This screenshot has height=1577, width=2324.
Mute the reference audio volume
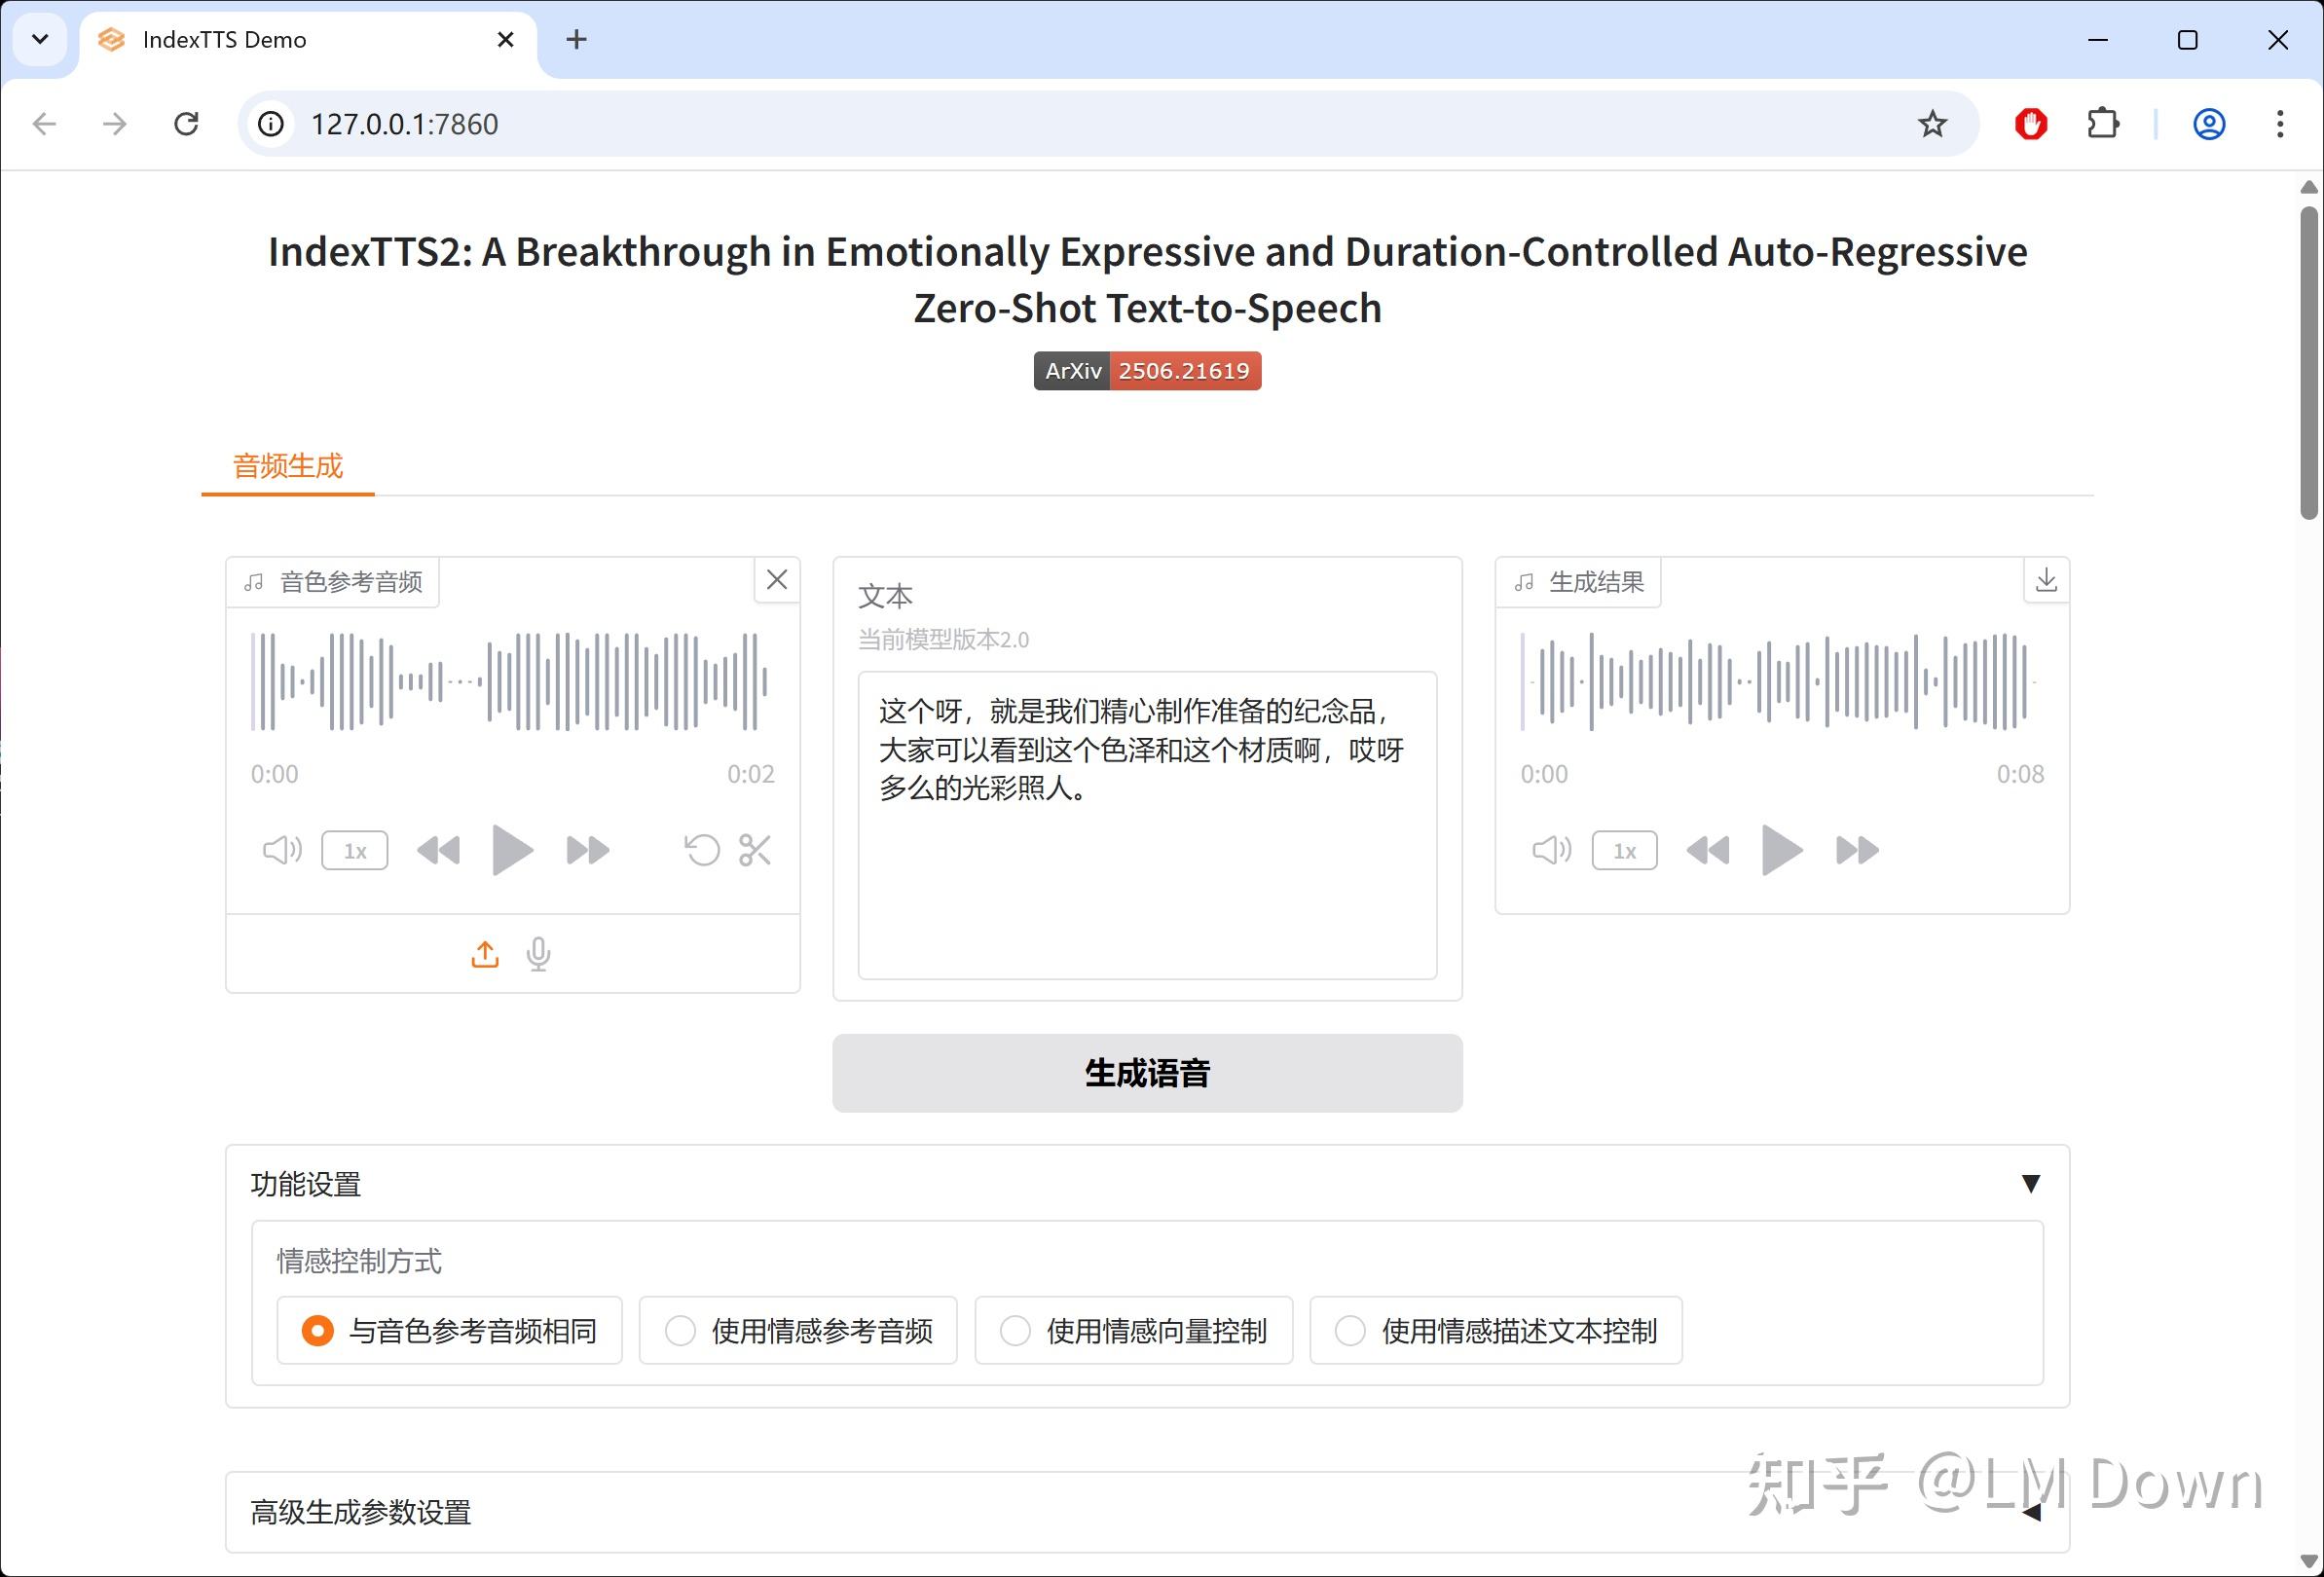click(281, 849)
